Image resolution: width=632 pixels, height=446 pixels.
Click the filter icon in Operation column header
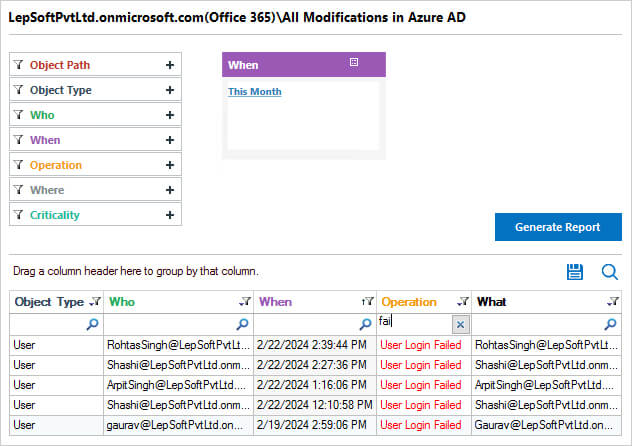(x=463, y=302)
